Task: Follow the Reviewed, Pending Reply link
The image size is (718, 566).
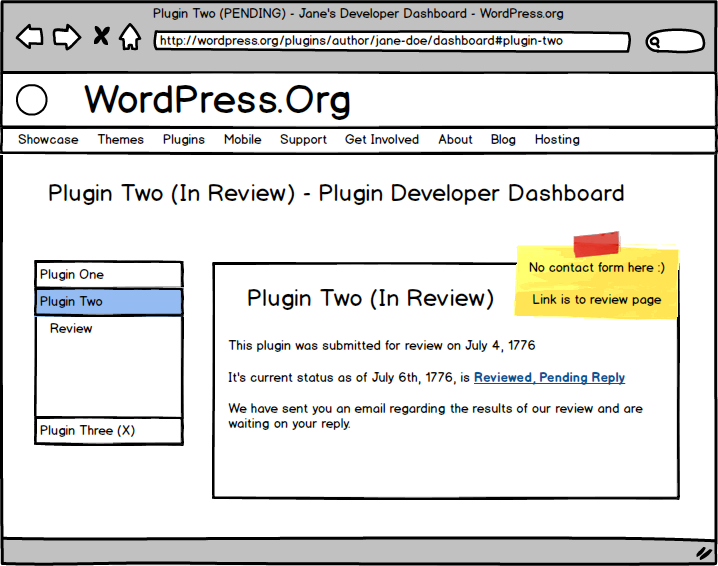Action: (549, 378)
